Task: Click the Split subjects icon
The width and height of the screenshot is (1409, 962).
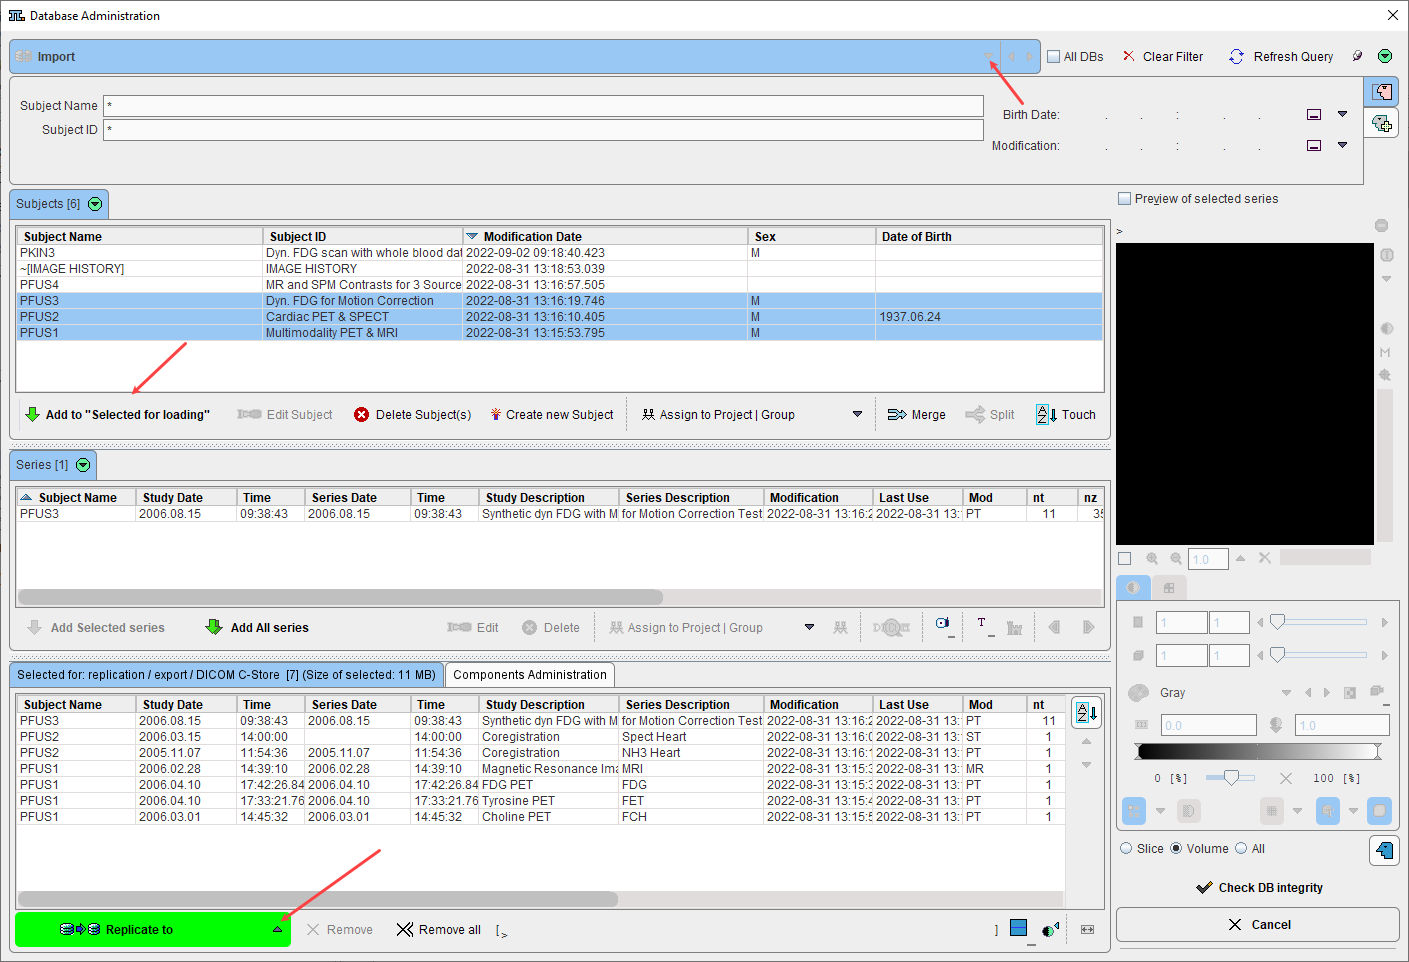Action: tap(975, 415)
